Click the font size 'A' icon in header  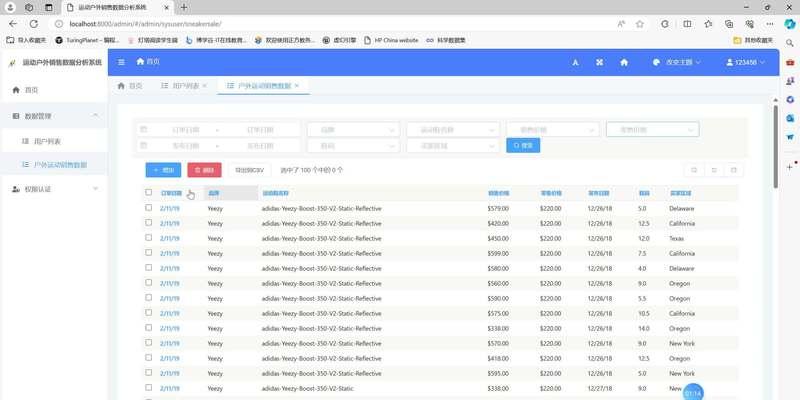point(576,62)
